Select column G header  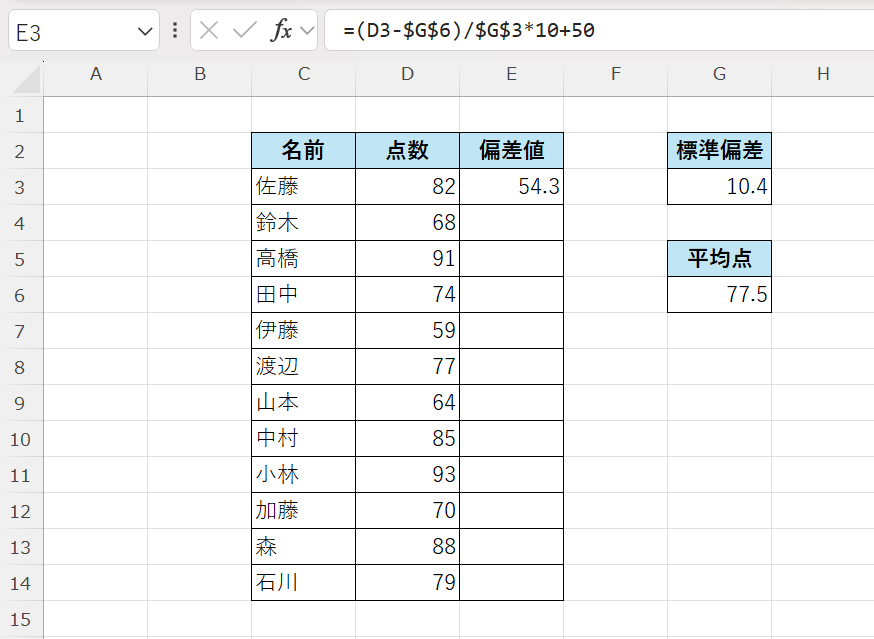click(719, 73)
